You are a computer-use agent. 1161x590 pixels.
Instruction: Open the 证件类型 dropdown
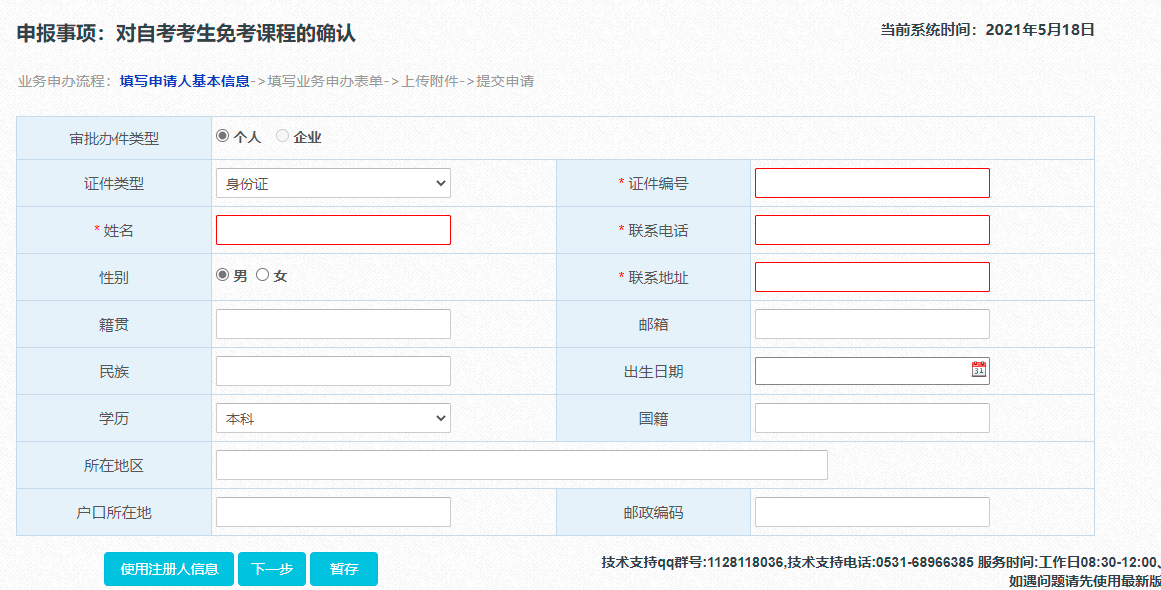(x=333, y=183)
